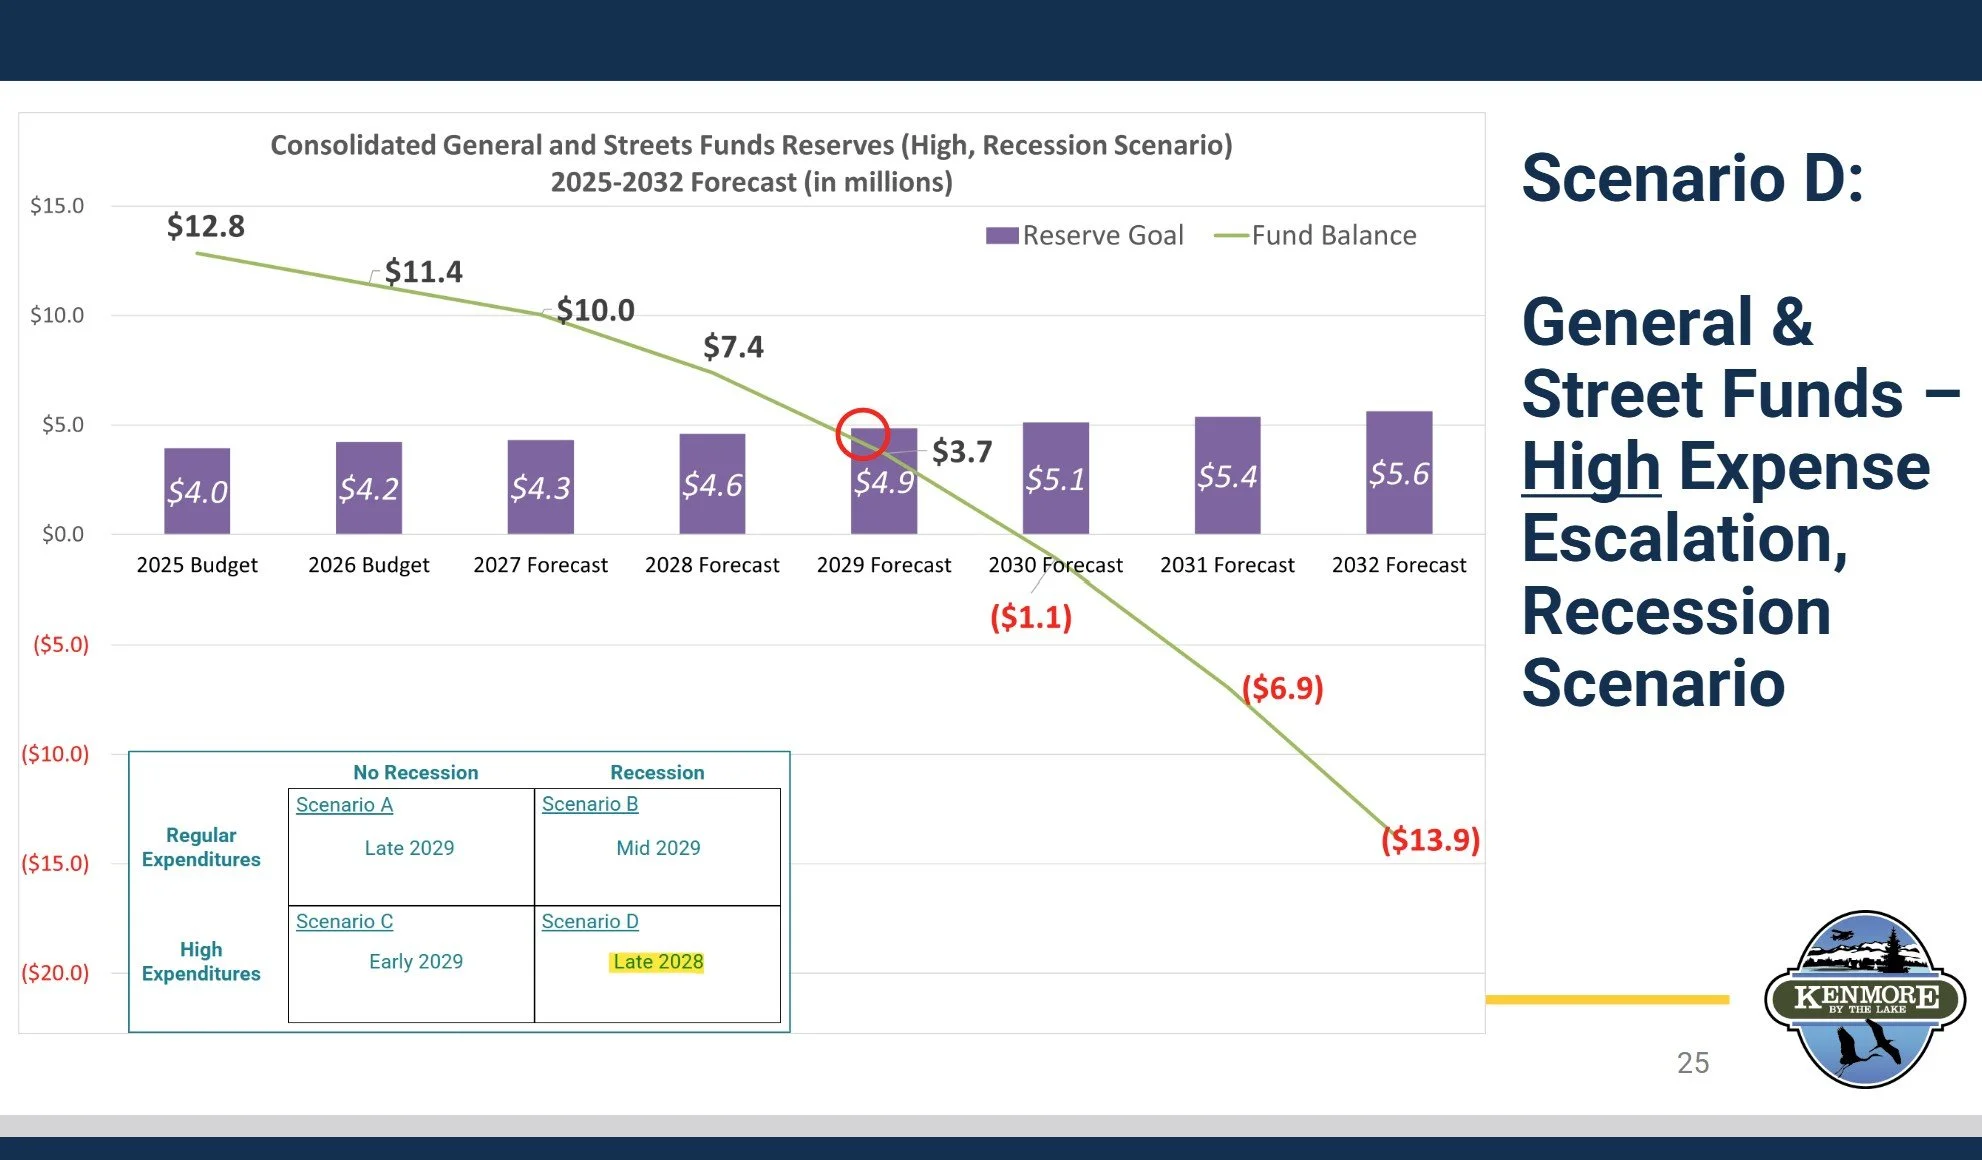
Task: Click the purple Reserve Goal legend swatch
Action: (x=1001, y=236)
